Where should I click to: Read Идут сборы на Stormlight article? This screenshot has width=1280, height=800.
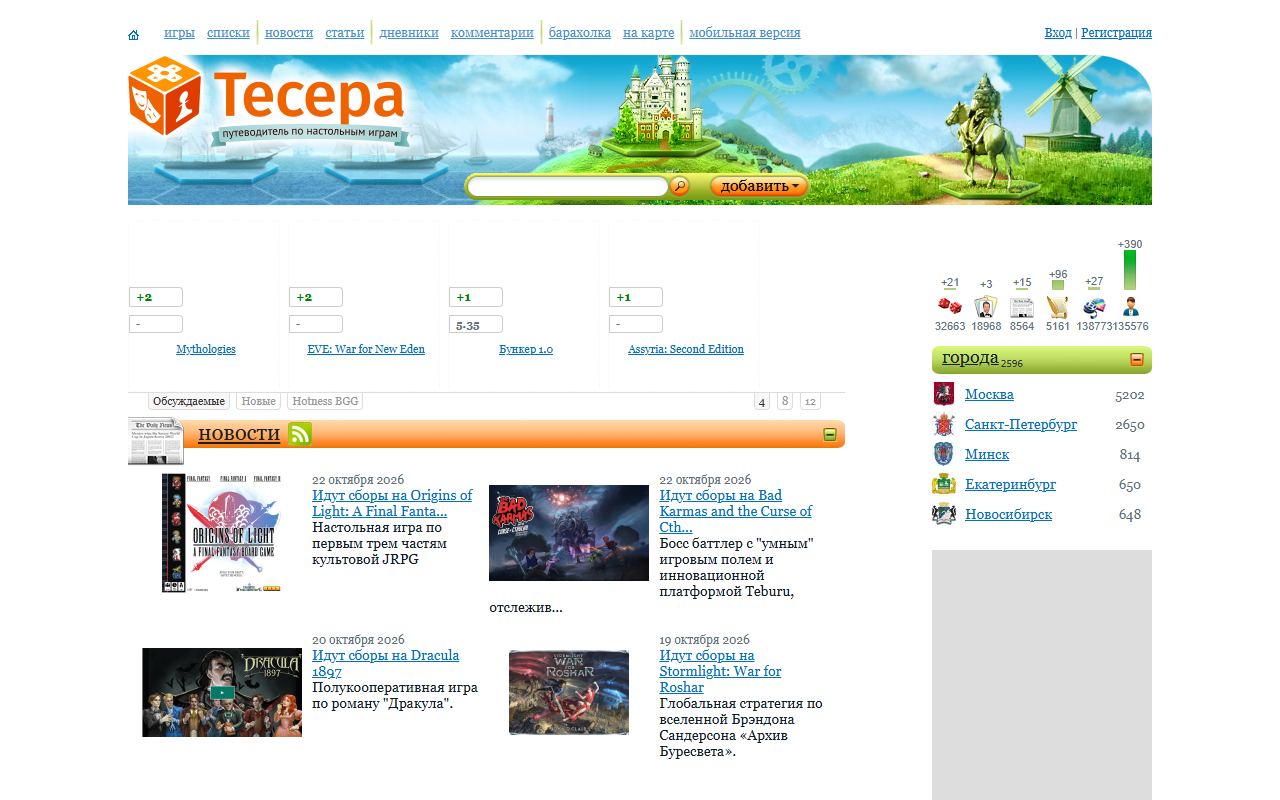click(720, 671)
